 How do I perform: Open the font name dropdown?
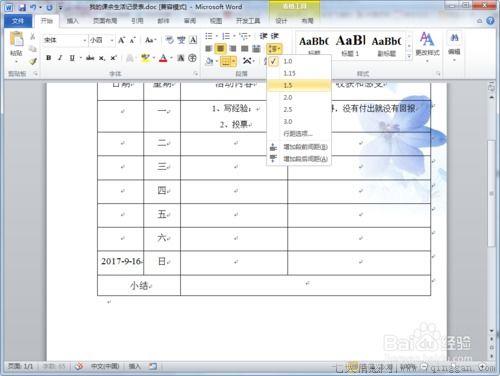coord(84,40)
